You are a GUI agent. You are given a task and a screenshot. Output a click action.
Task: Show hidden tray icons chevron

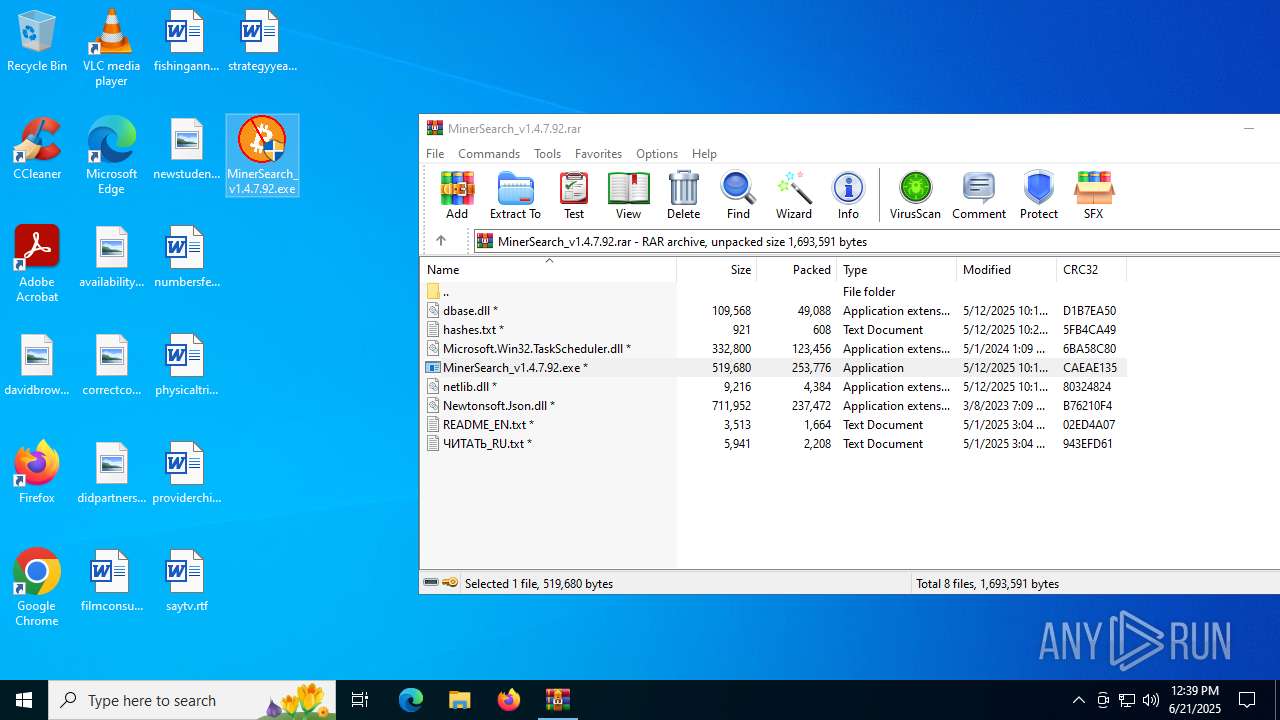tap(1079, 700)
